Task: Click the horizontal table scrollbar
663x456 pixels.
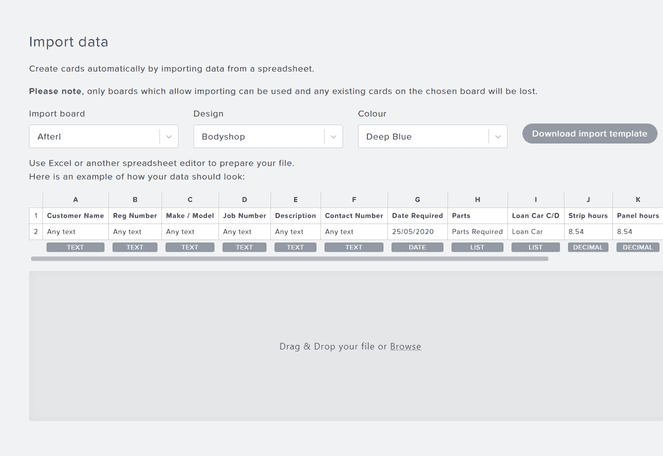Action: (x=289, y=259)
